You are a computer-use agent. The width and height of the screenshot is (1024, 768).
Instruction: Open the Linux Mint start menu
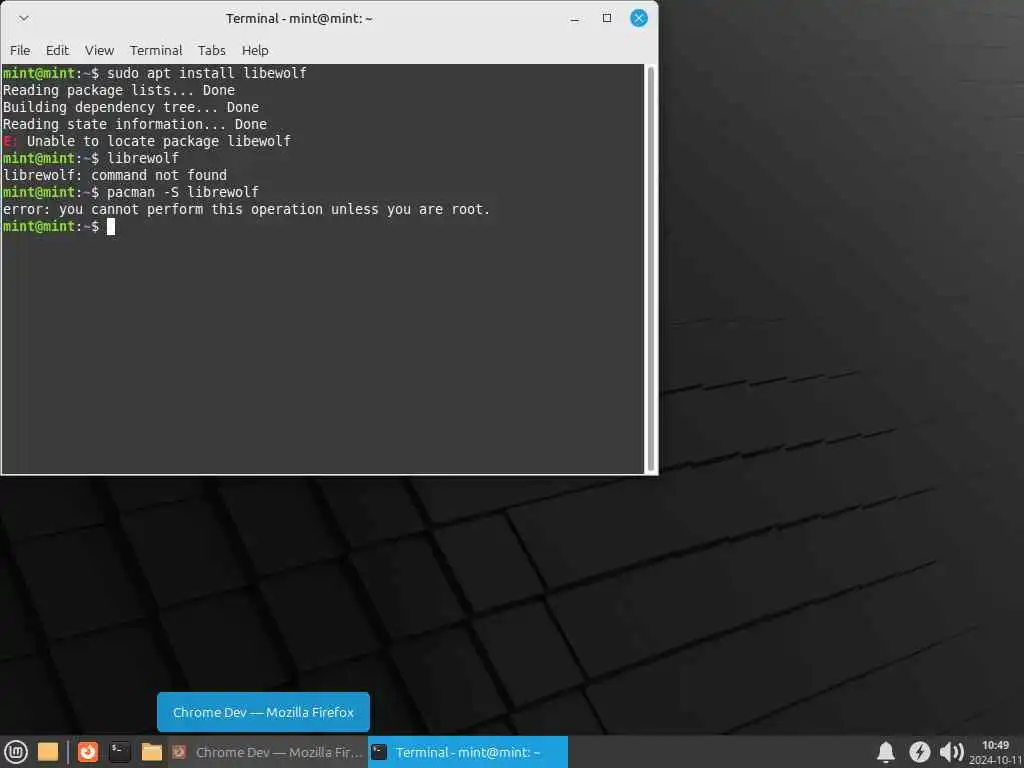tap(16, 752)
